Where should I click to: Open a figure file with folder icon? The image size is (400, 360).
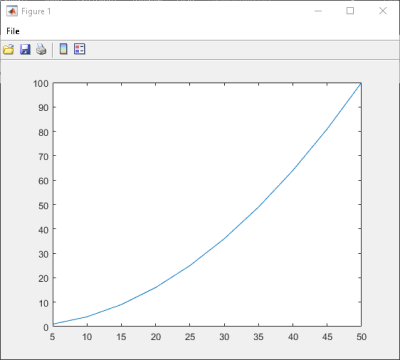tap(8, 49)
